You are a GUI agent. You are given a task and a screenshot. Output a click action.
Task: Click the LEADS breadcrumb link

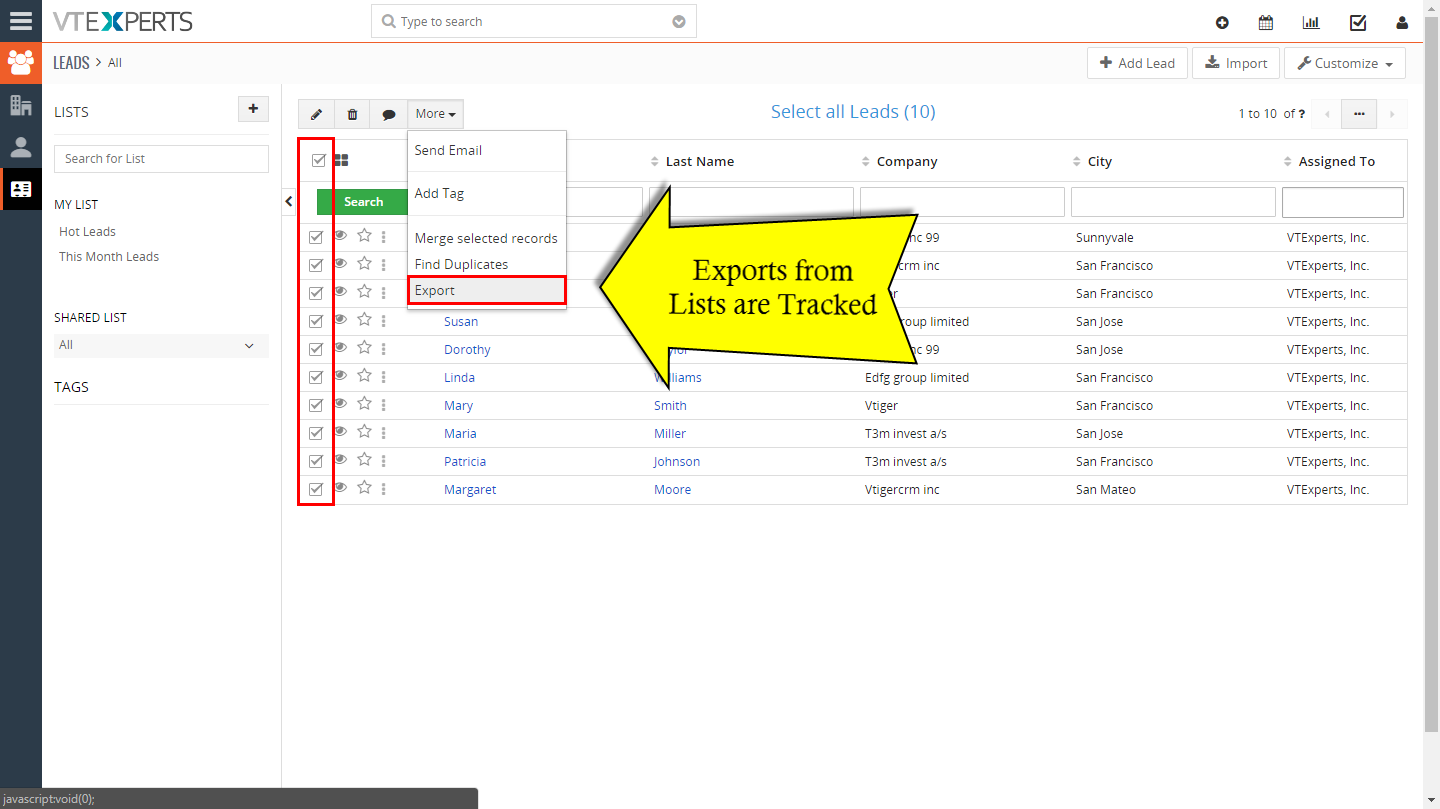pyautogui.click(x=71, y=63)
